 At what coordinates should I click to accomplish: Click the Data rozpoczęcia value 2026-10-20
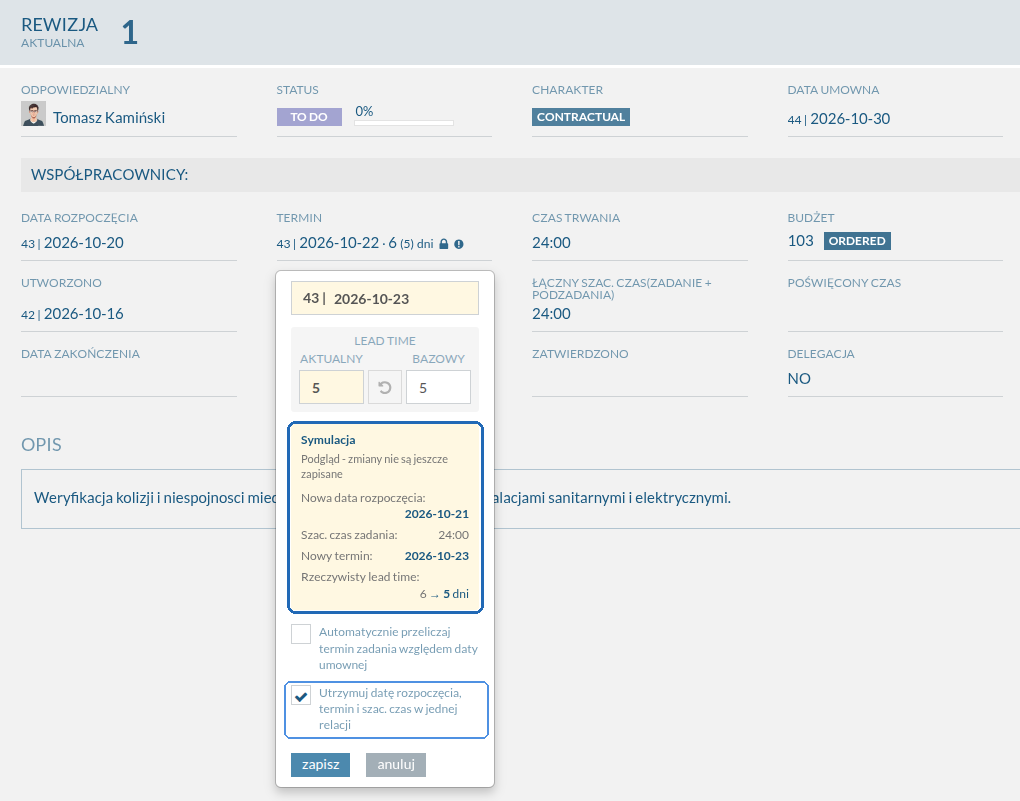83,243
